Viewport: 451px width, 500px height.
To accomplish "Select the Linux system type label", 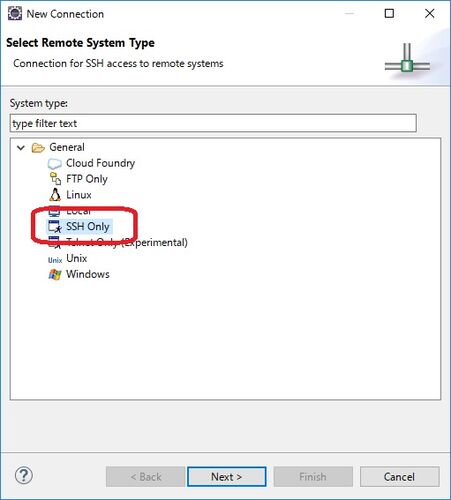I will [x=79, y=195].
